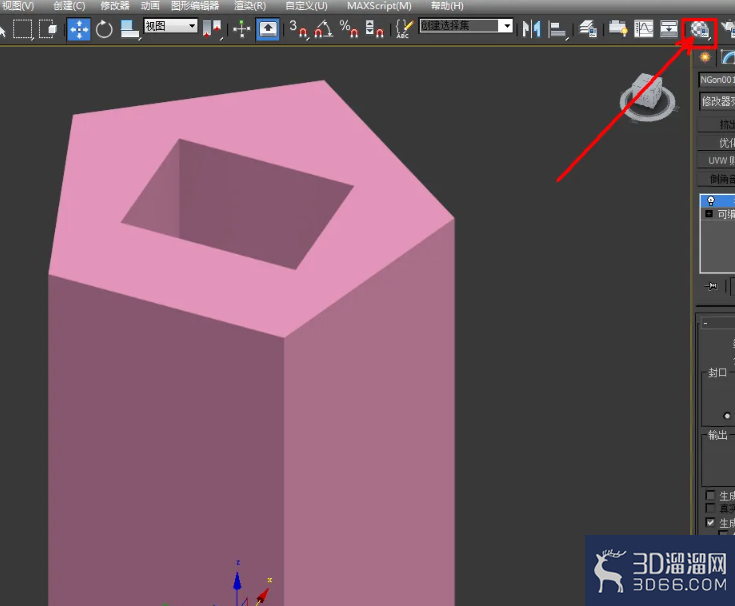Activate the Select and Scale tool
Viewport: 735px width, 606px height.
point(129,29)
